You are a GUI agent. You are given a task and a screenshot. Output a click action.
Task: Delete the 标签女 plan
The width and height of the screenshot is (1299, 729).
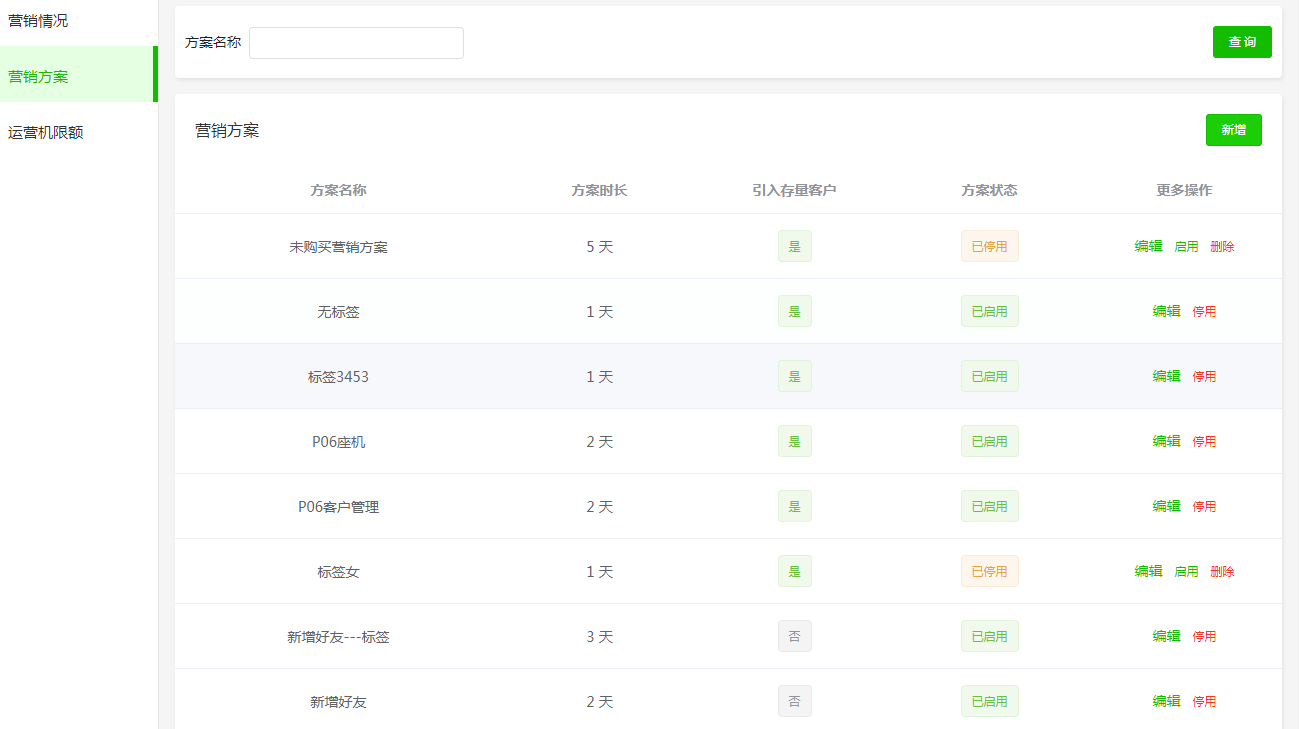(1222, 571)
